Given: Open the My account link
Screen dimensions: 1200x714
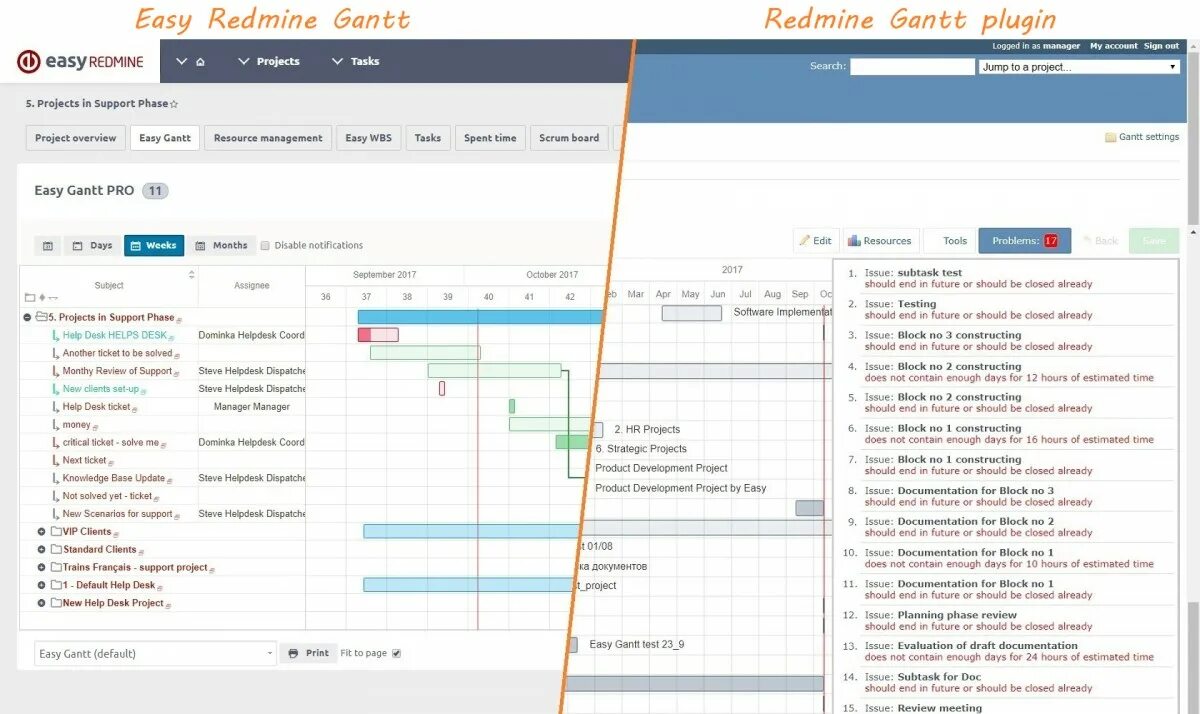Looking at the screenshot, I should [x=1114, y=46].
